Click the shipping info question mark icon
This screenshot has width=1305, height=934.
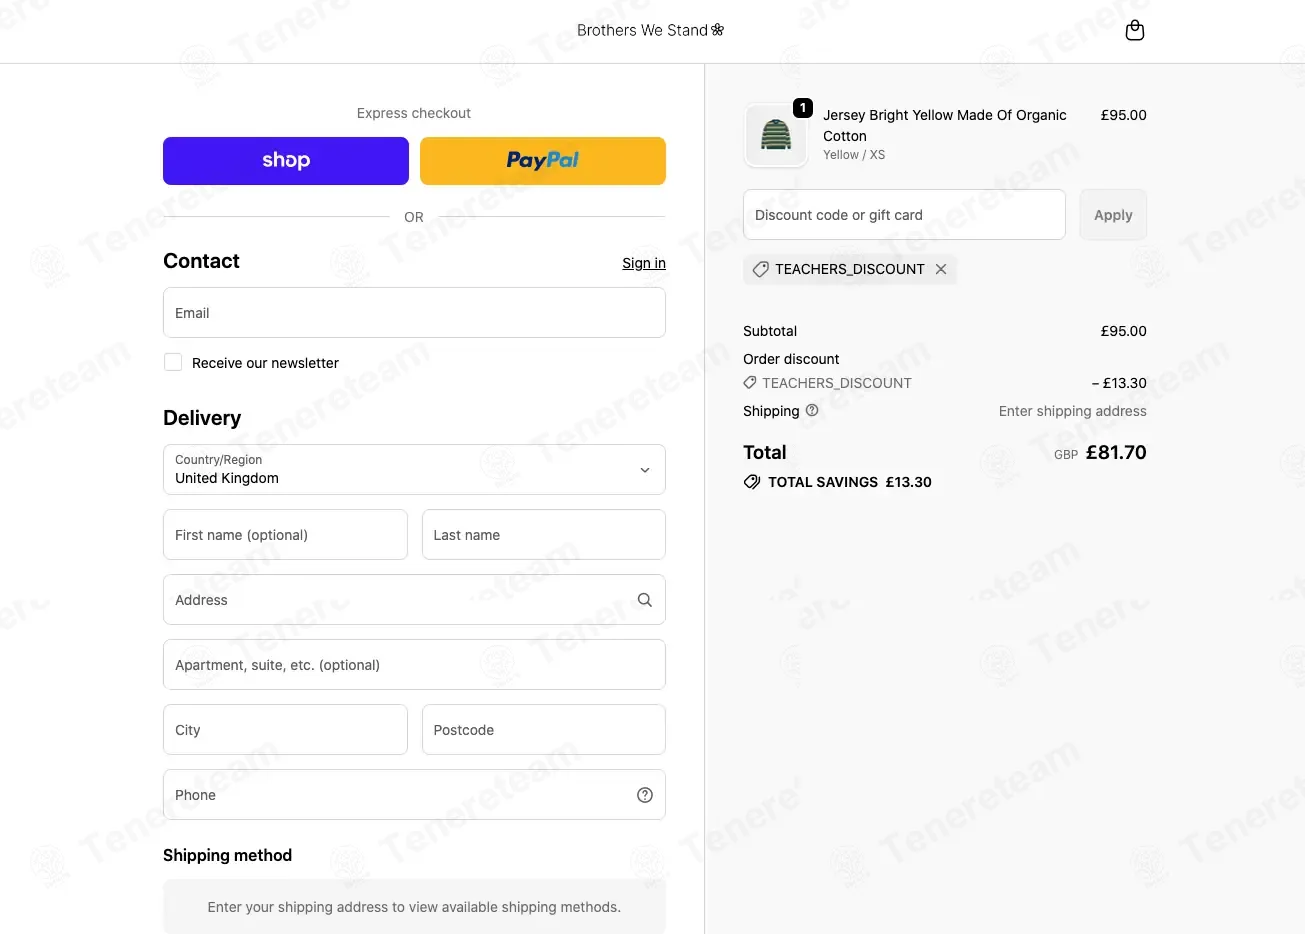[x=812, y=410]
